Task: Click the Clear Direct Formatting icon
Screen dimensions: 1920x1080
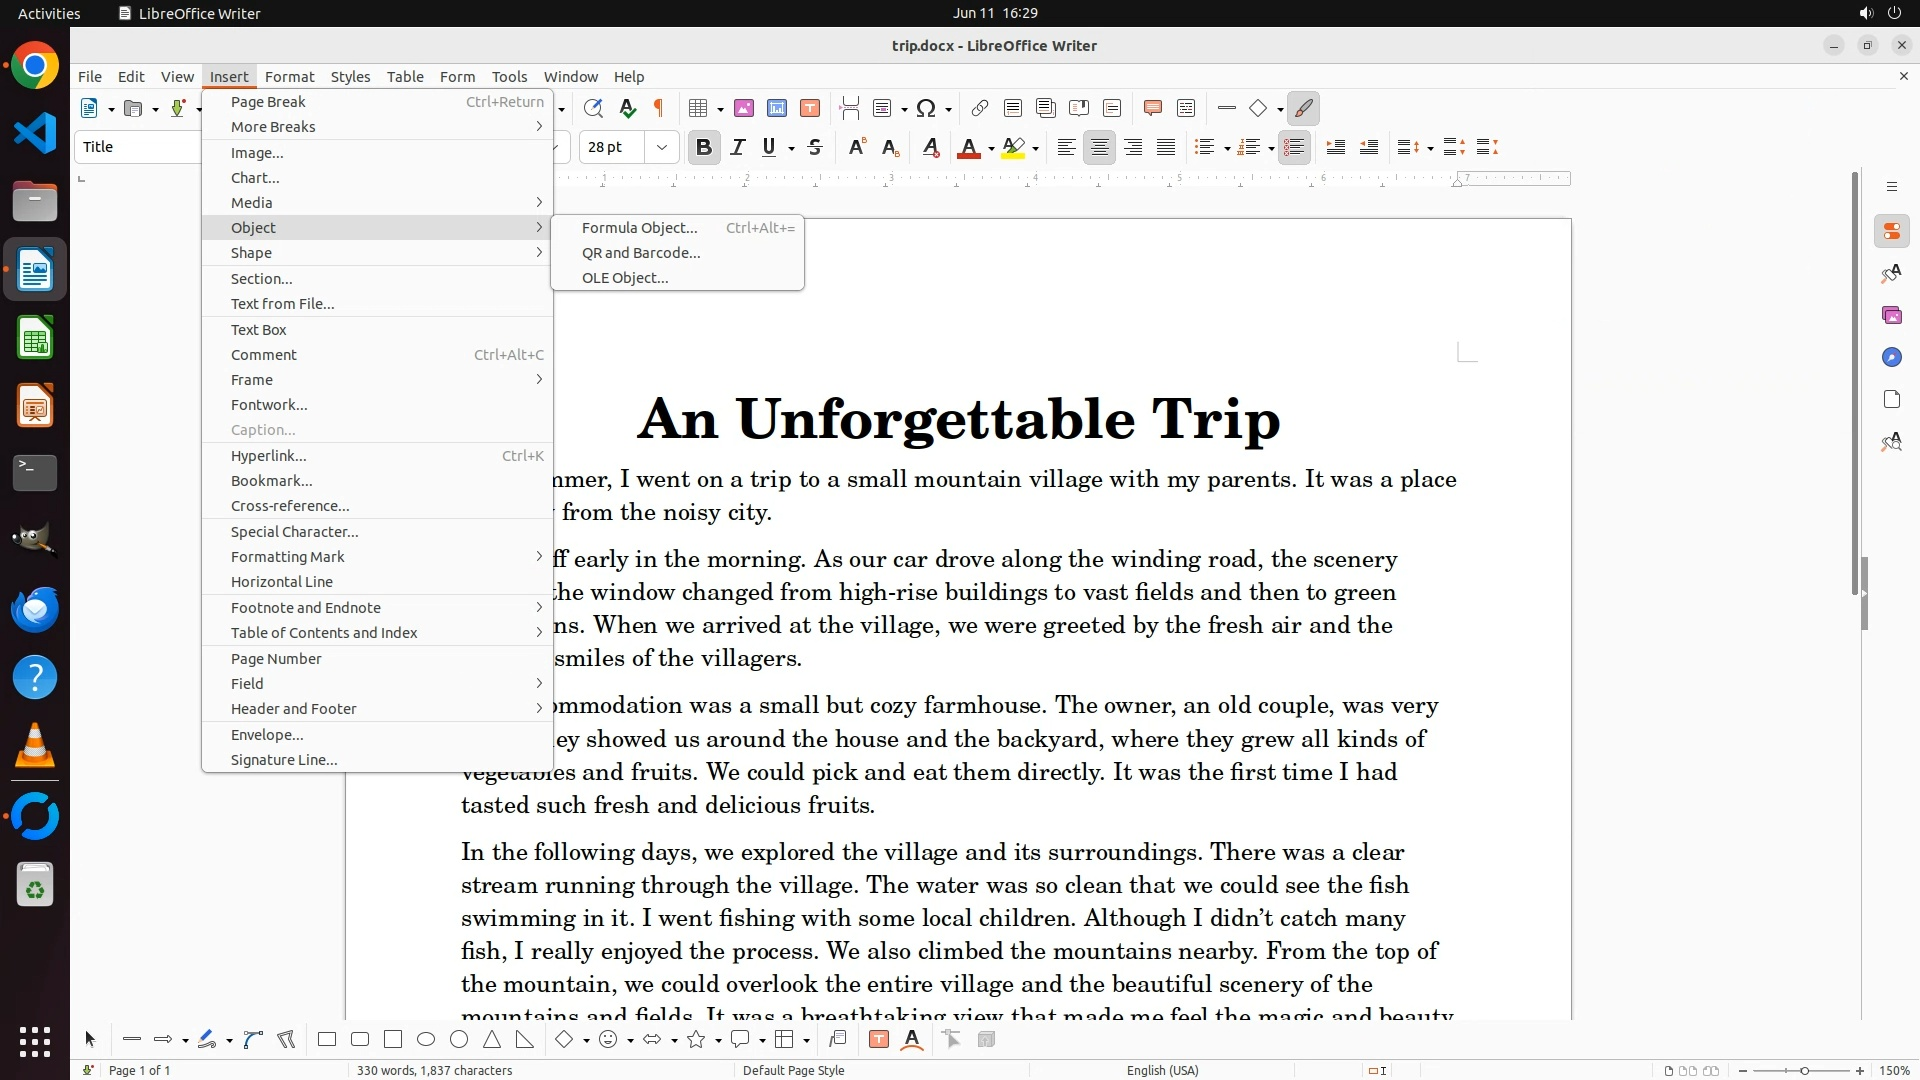Action: pyautogui.click(x=930, y=148)
